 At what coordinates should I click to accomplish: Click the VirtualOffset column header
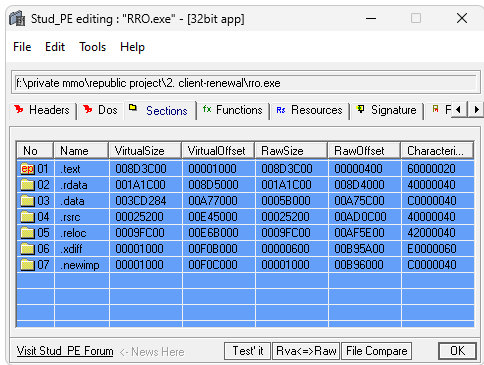click(x=218, y=151)
